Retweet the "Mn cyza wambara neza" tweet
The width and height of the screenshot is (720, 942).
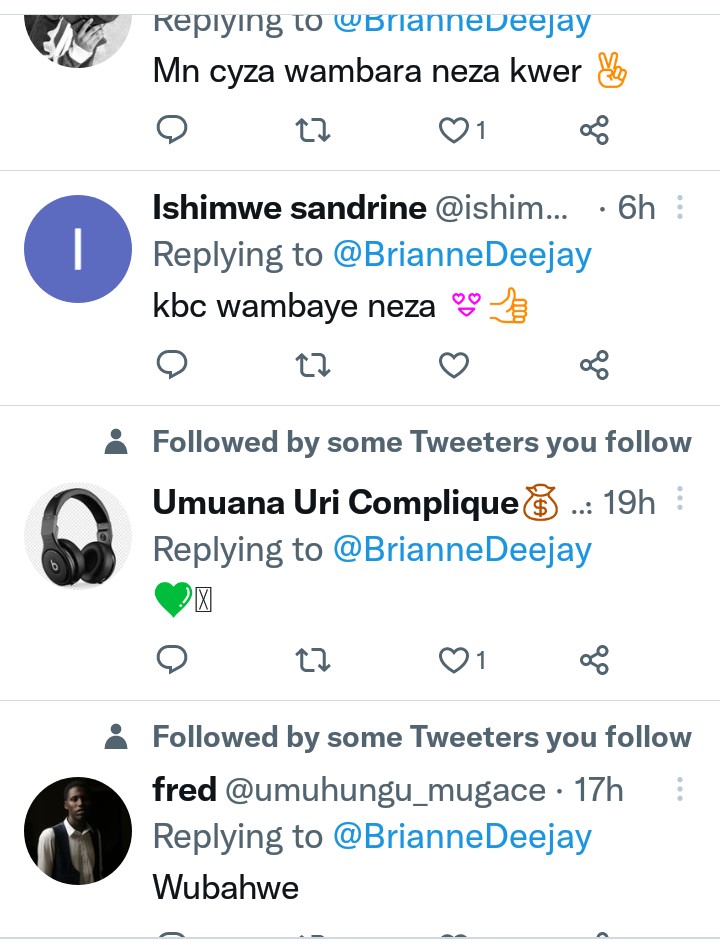pos(314,130)
